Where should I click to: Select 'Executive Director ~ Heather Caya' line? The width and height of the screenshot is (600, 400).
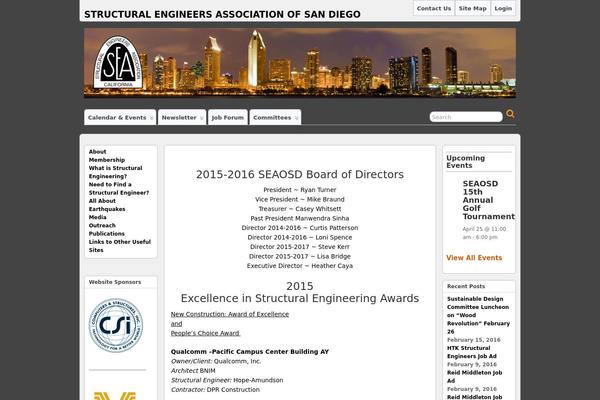click(300, 266)
